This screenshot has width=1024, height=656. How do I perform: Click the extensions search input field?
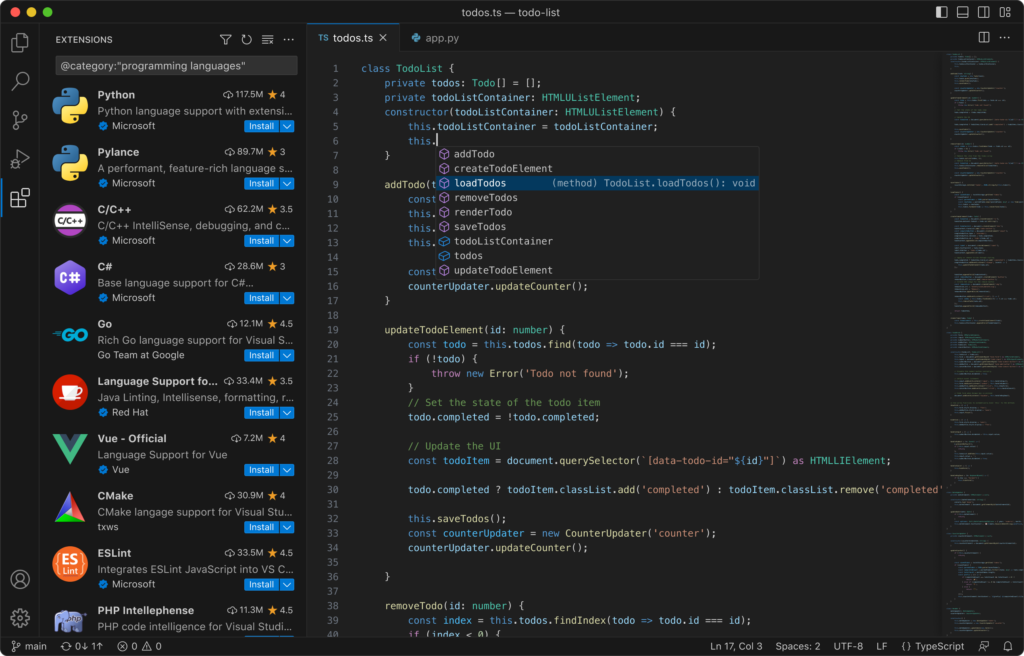point(176,66)
